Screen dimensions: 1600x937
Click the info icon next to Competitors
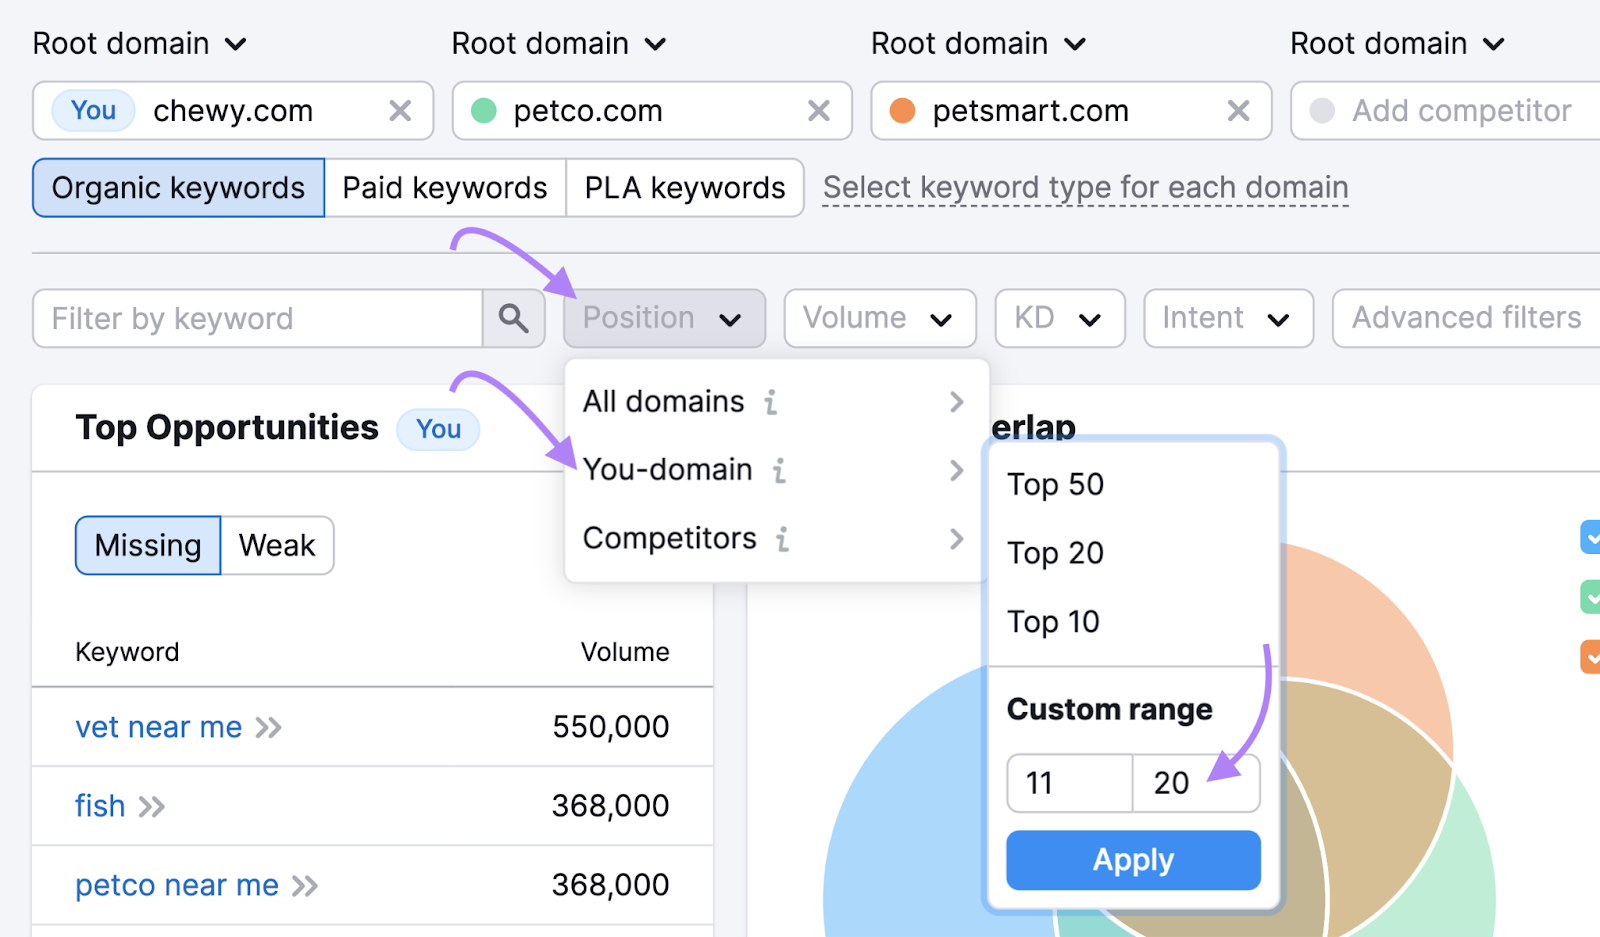781,538
